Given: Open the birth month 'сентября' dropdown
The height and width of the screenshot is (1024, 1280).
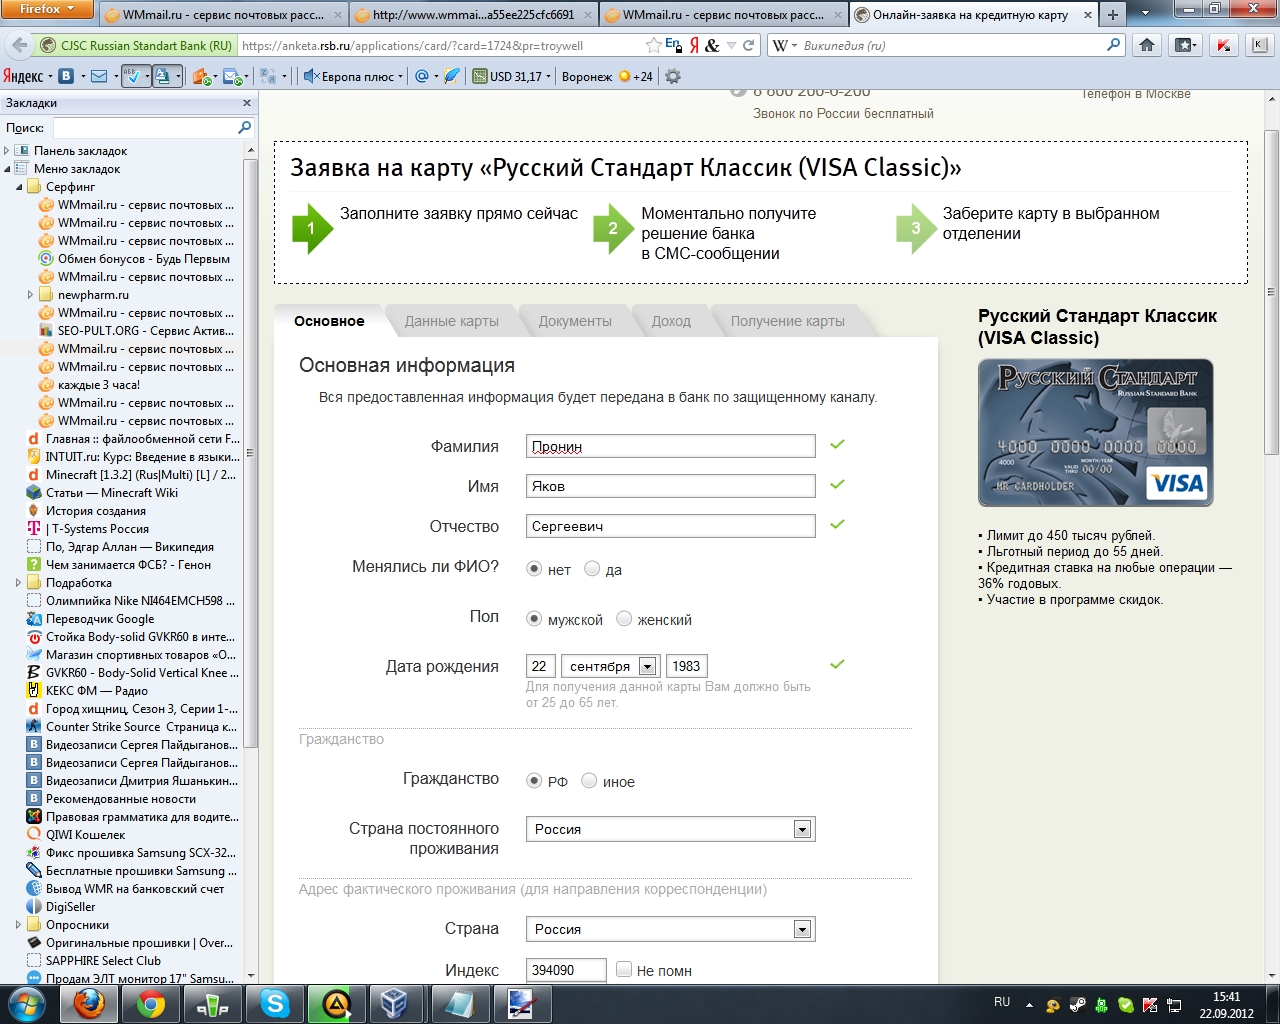Looking at the screenshot, I should [x=610, y=666].
